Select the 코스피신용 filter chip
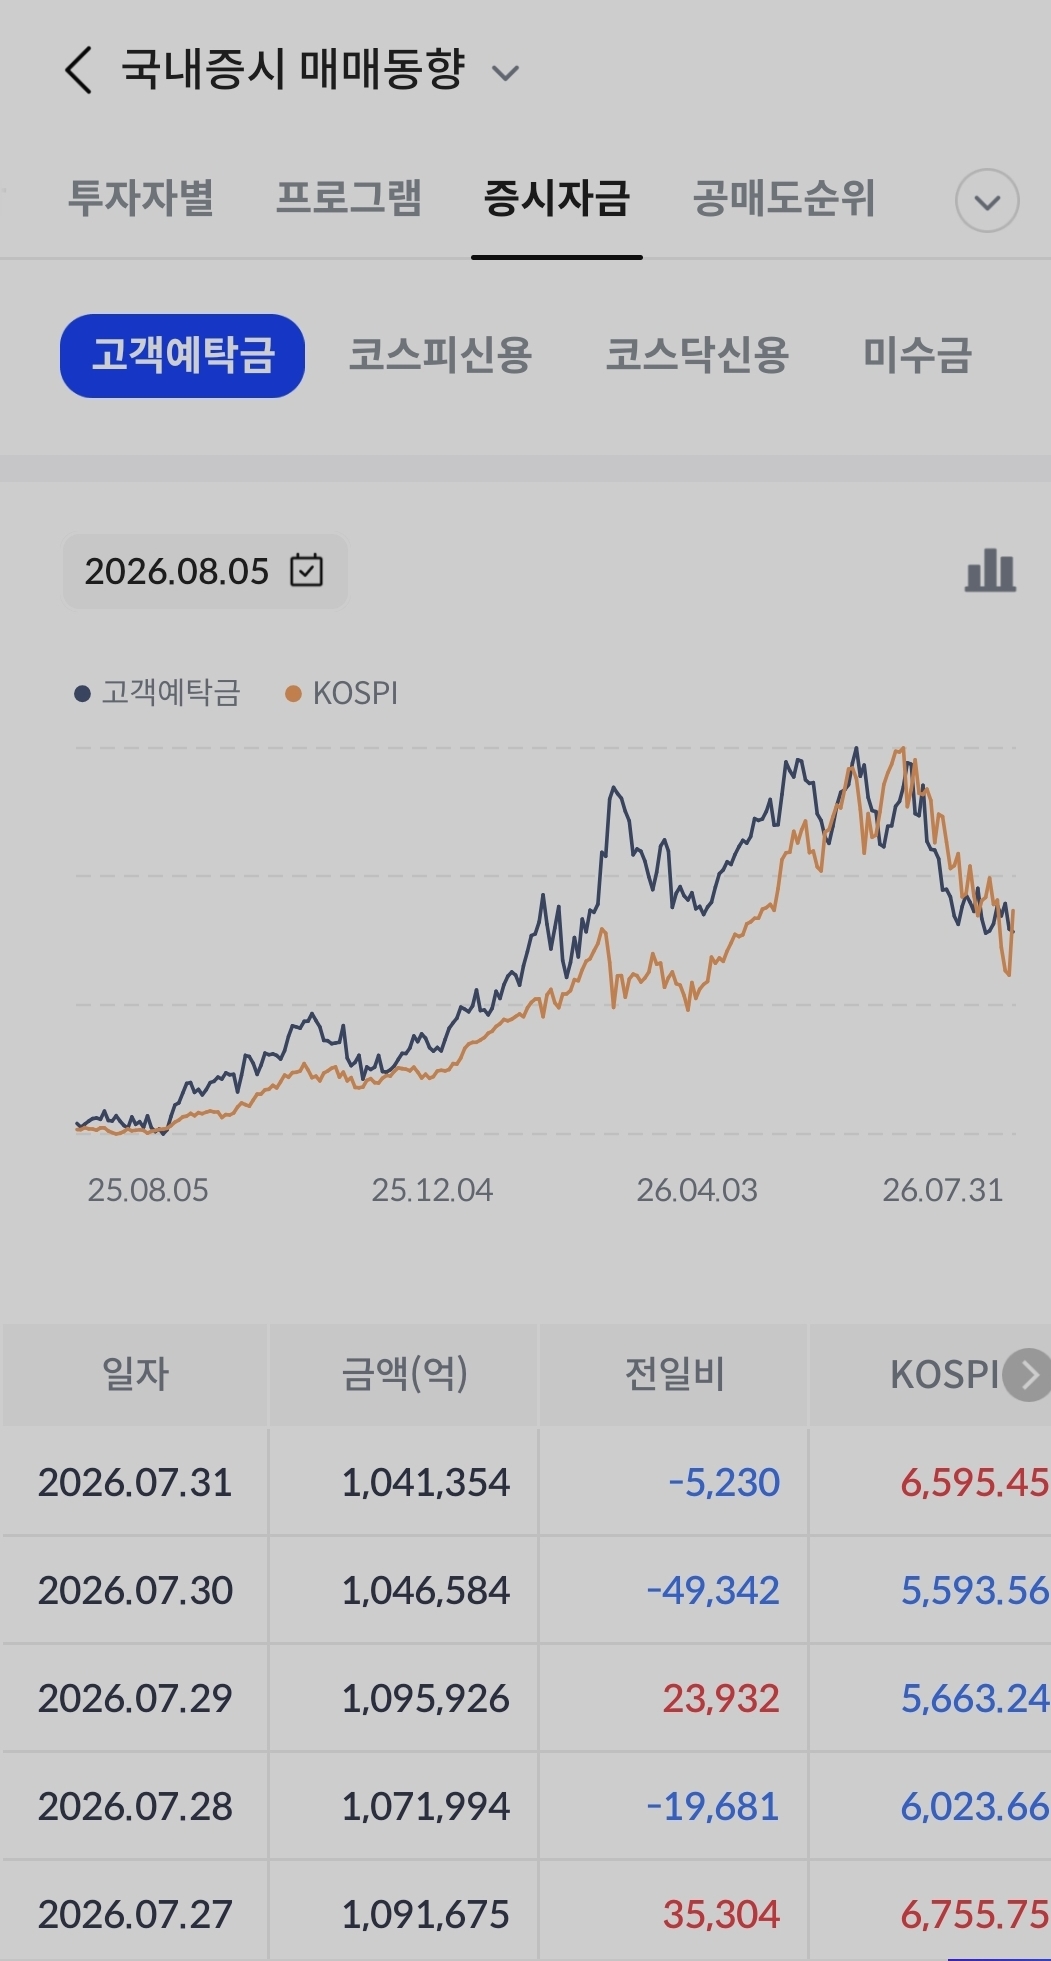Image resolution: width=1051 pixels, height=1961 pixels. (x=440, y=356)
